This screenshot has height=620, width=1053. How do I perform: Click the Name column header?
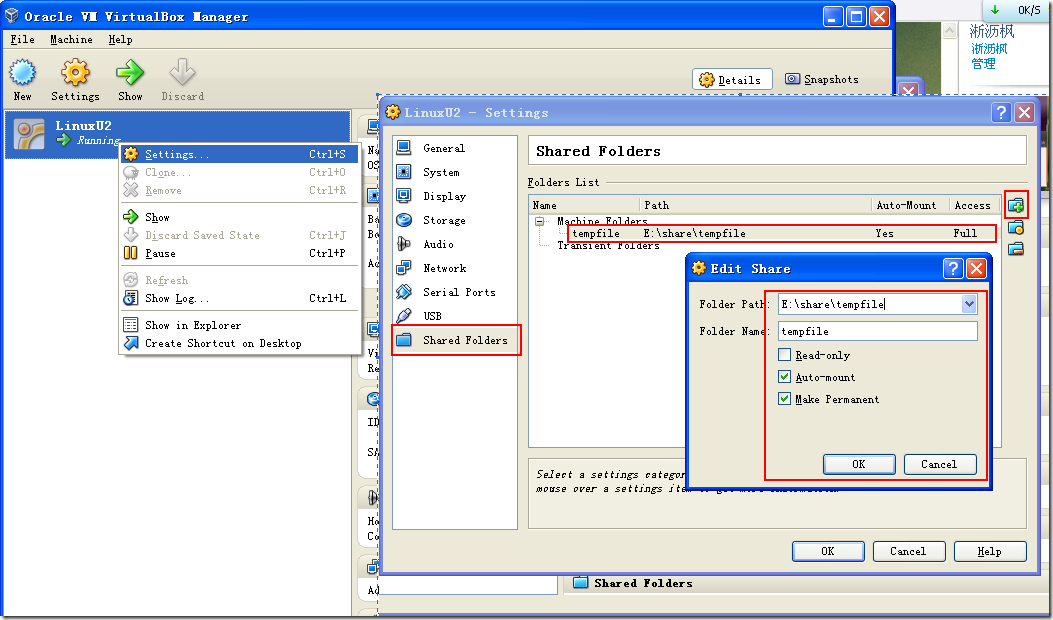pos(584,206)
